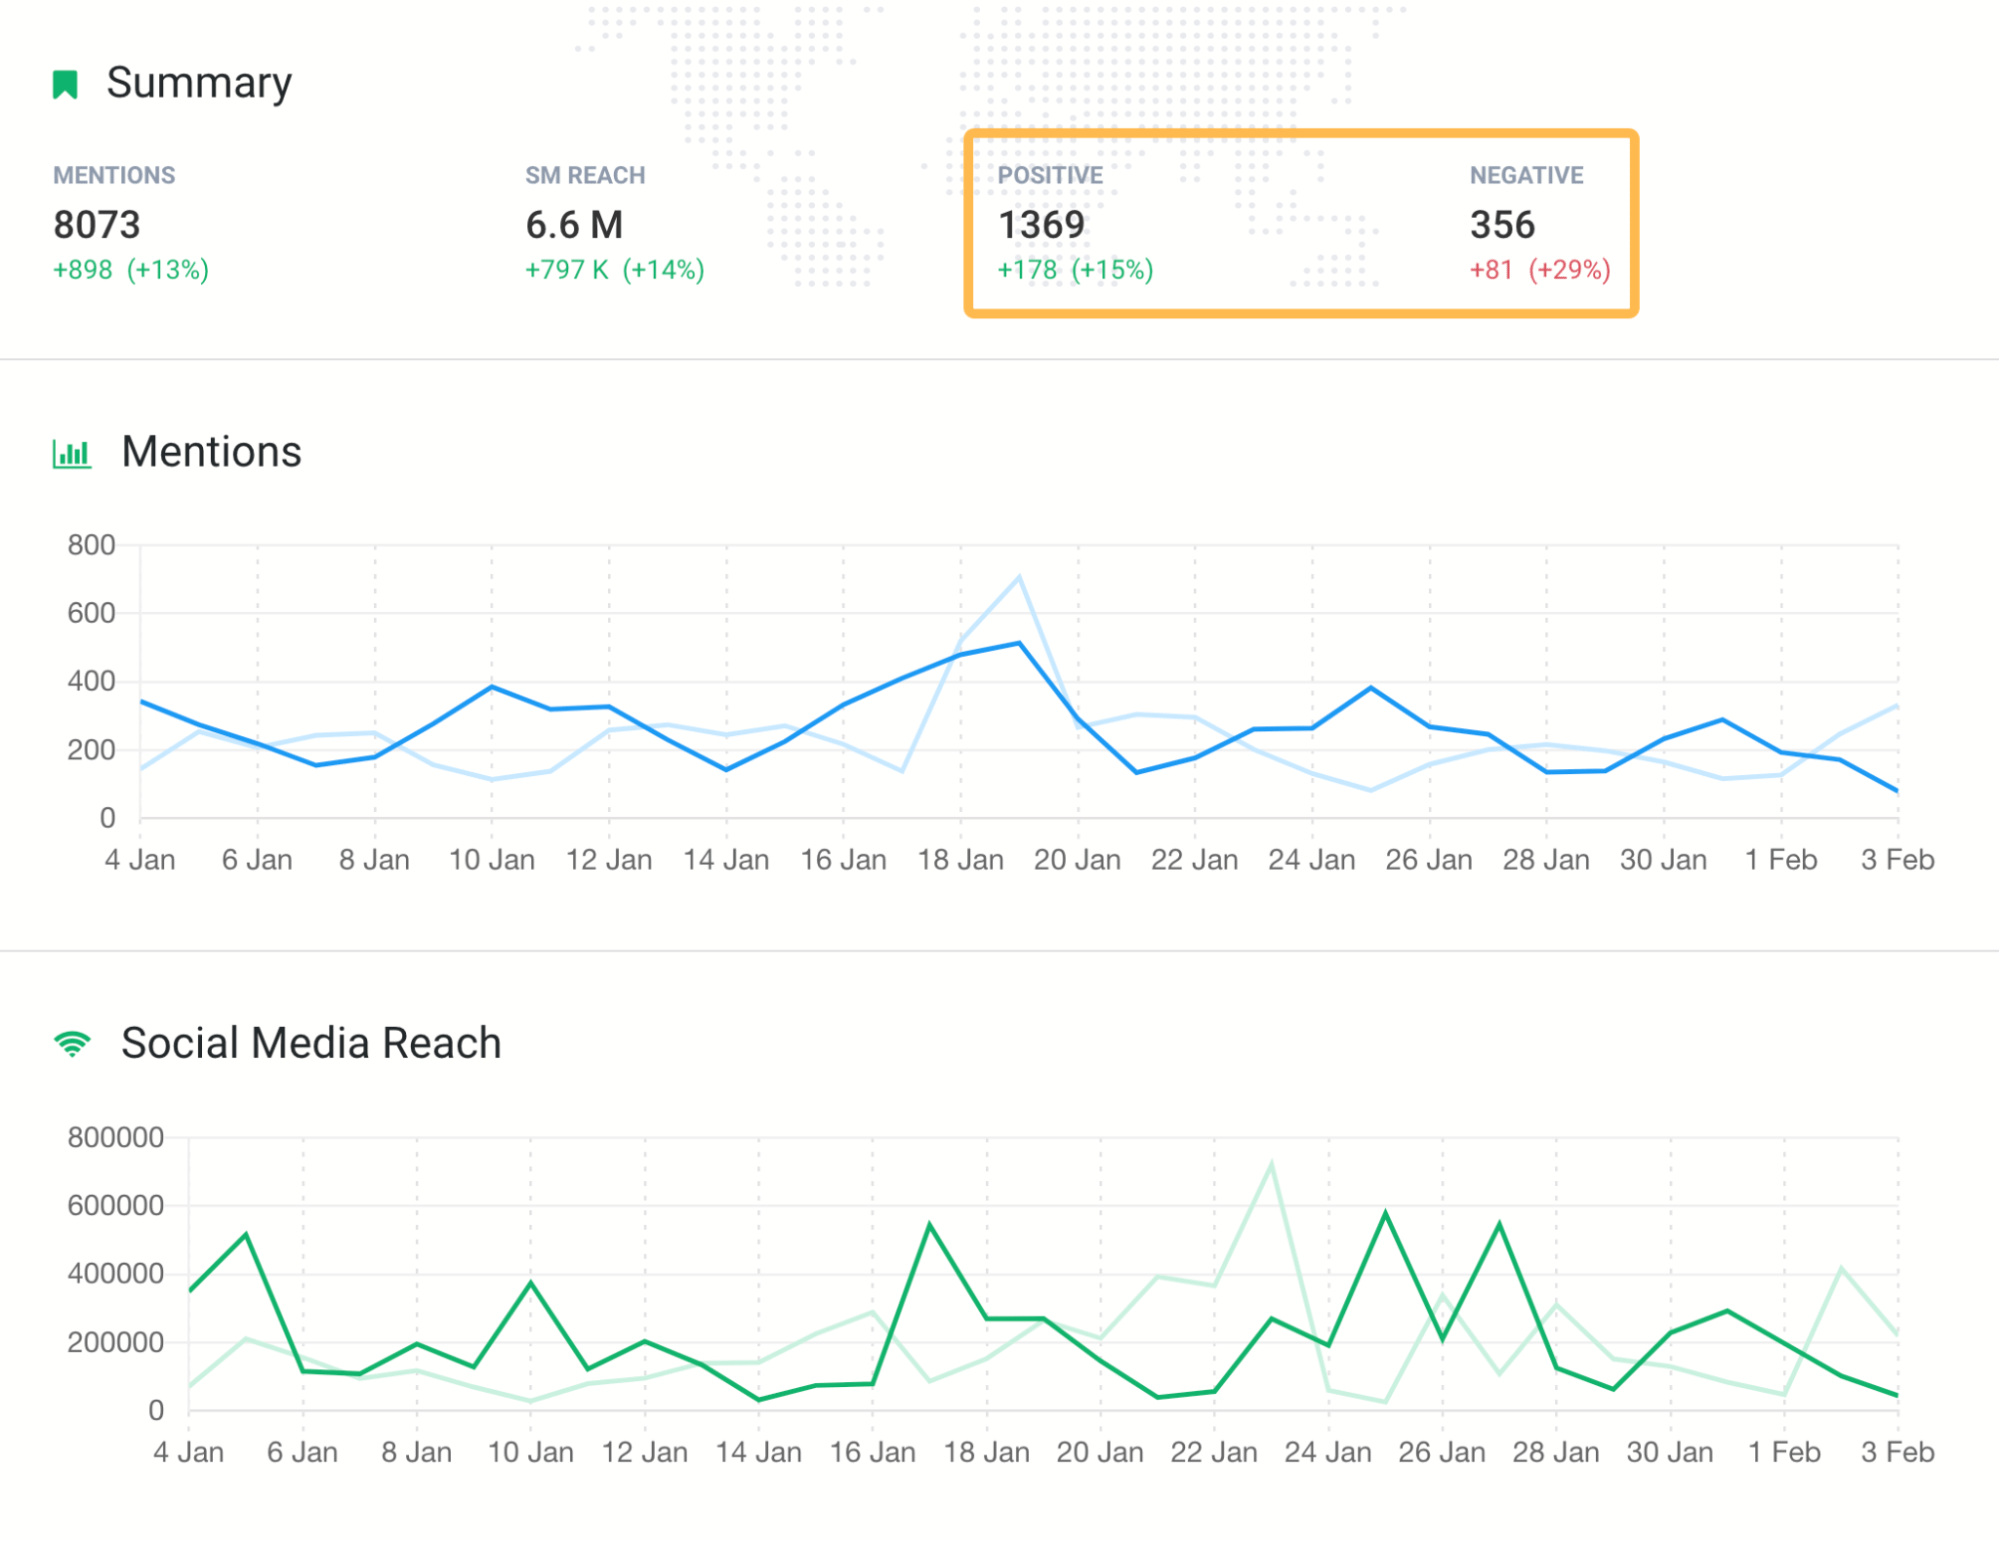Click the Mentions chart heading
Image resolution: width=1999 pixels, height=1541 pixels.
click(211, 452)
